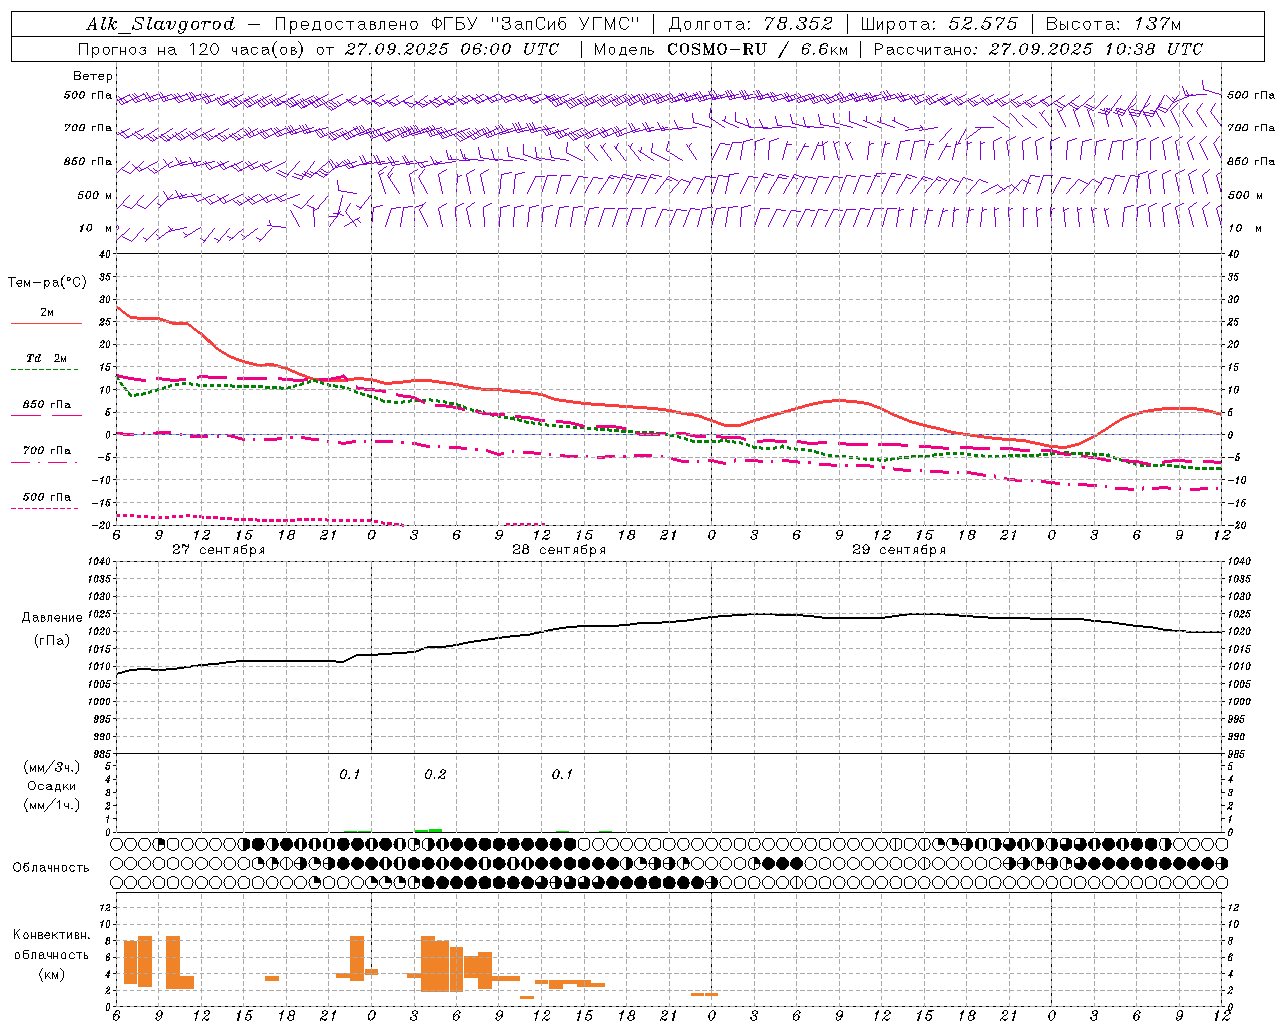Click the green precipitation bar
This screenshot has height=1024, width=1280.
point(429,830)
